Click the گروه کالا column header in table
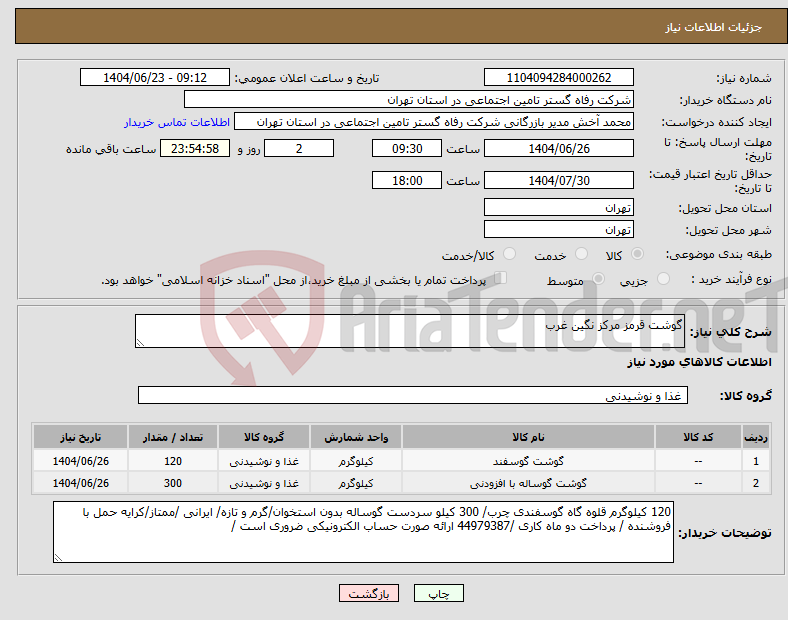 point(264,437)
